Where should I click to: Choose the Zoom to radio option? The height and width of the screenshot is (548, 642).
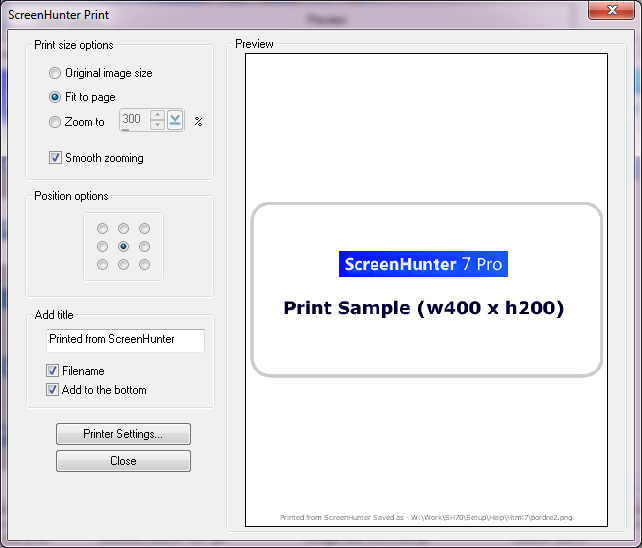[x=55, y=122]
